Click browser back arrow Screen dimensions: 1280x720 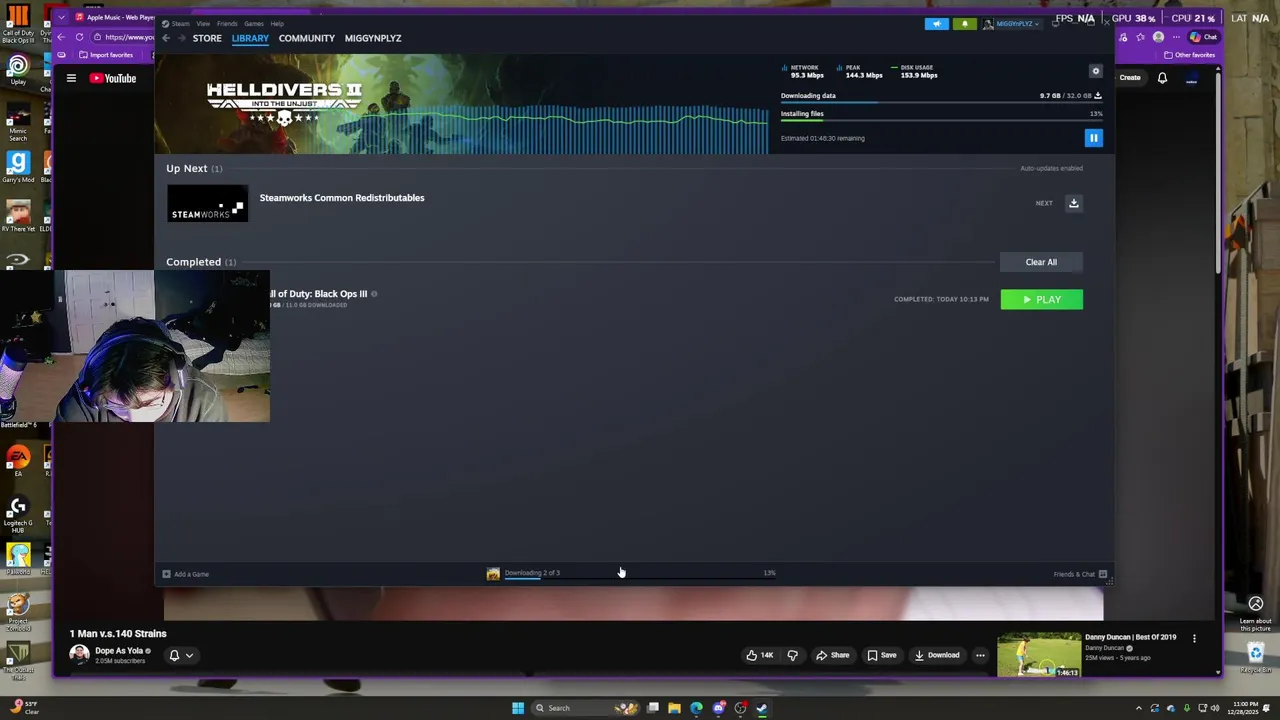coord(61,37)
